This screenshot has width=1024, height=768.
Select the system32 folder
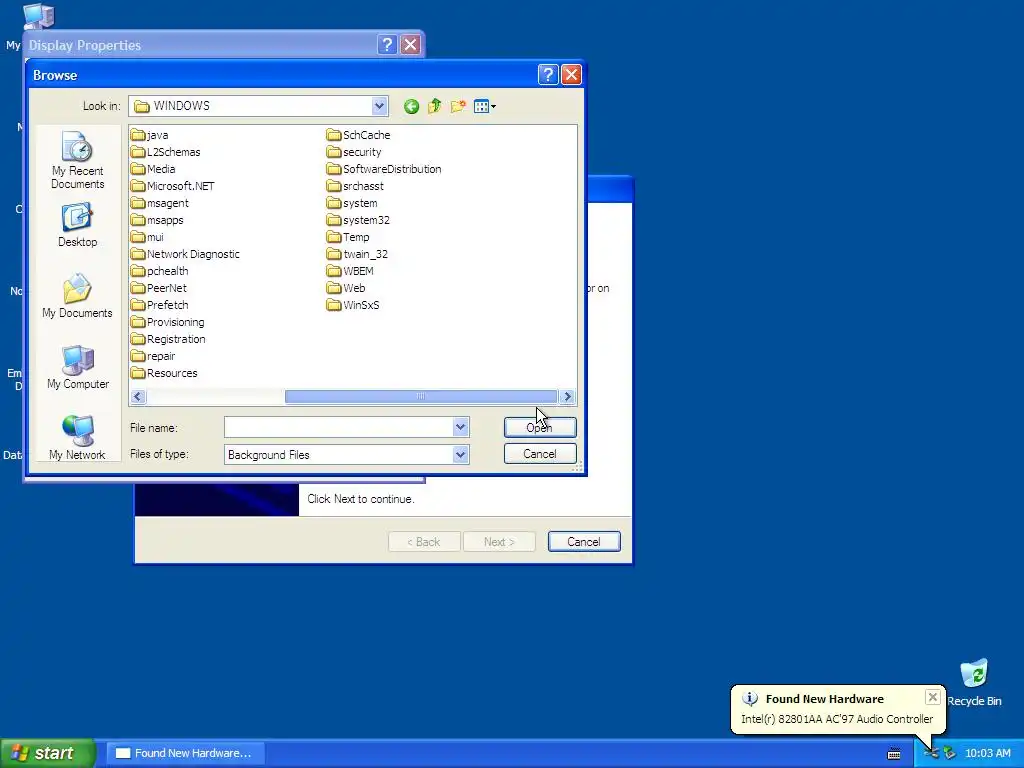pyautogui.click(x=358, y=220)
